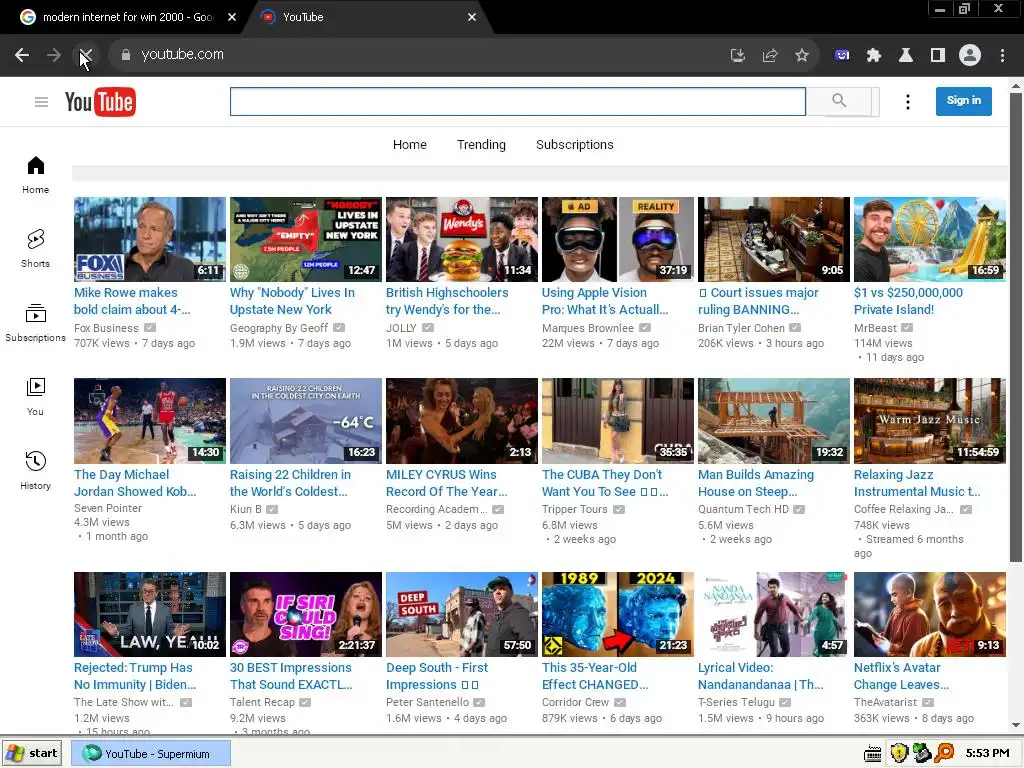Open YouTube settings three-dot menu
Viewport: 1024px width, 768px height.
pos(908,102)
